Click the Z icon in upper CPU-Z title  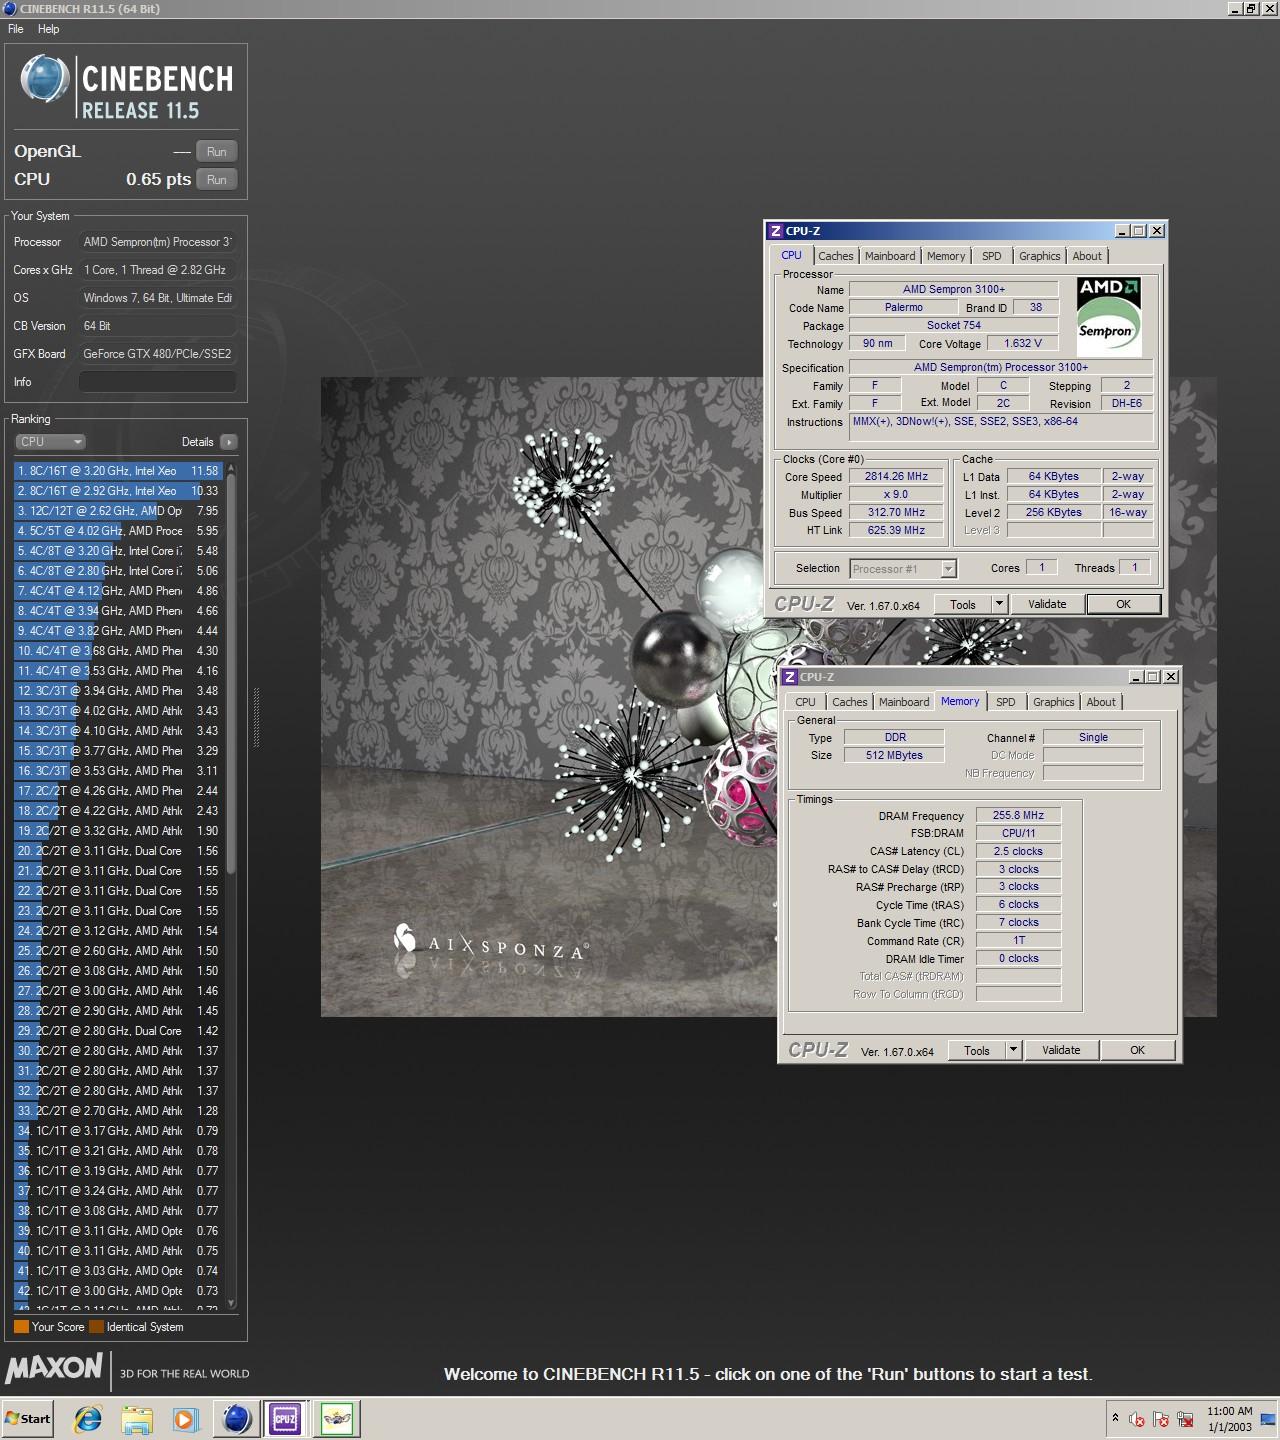pyautogui.click(x=775, y=231)
